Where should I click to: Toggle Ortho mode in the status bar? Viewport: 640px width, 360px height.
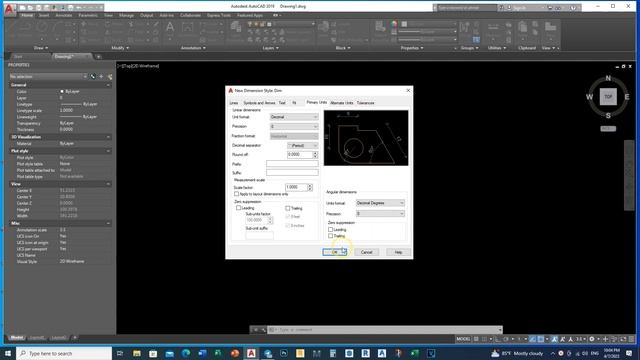498,339
